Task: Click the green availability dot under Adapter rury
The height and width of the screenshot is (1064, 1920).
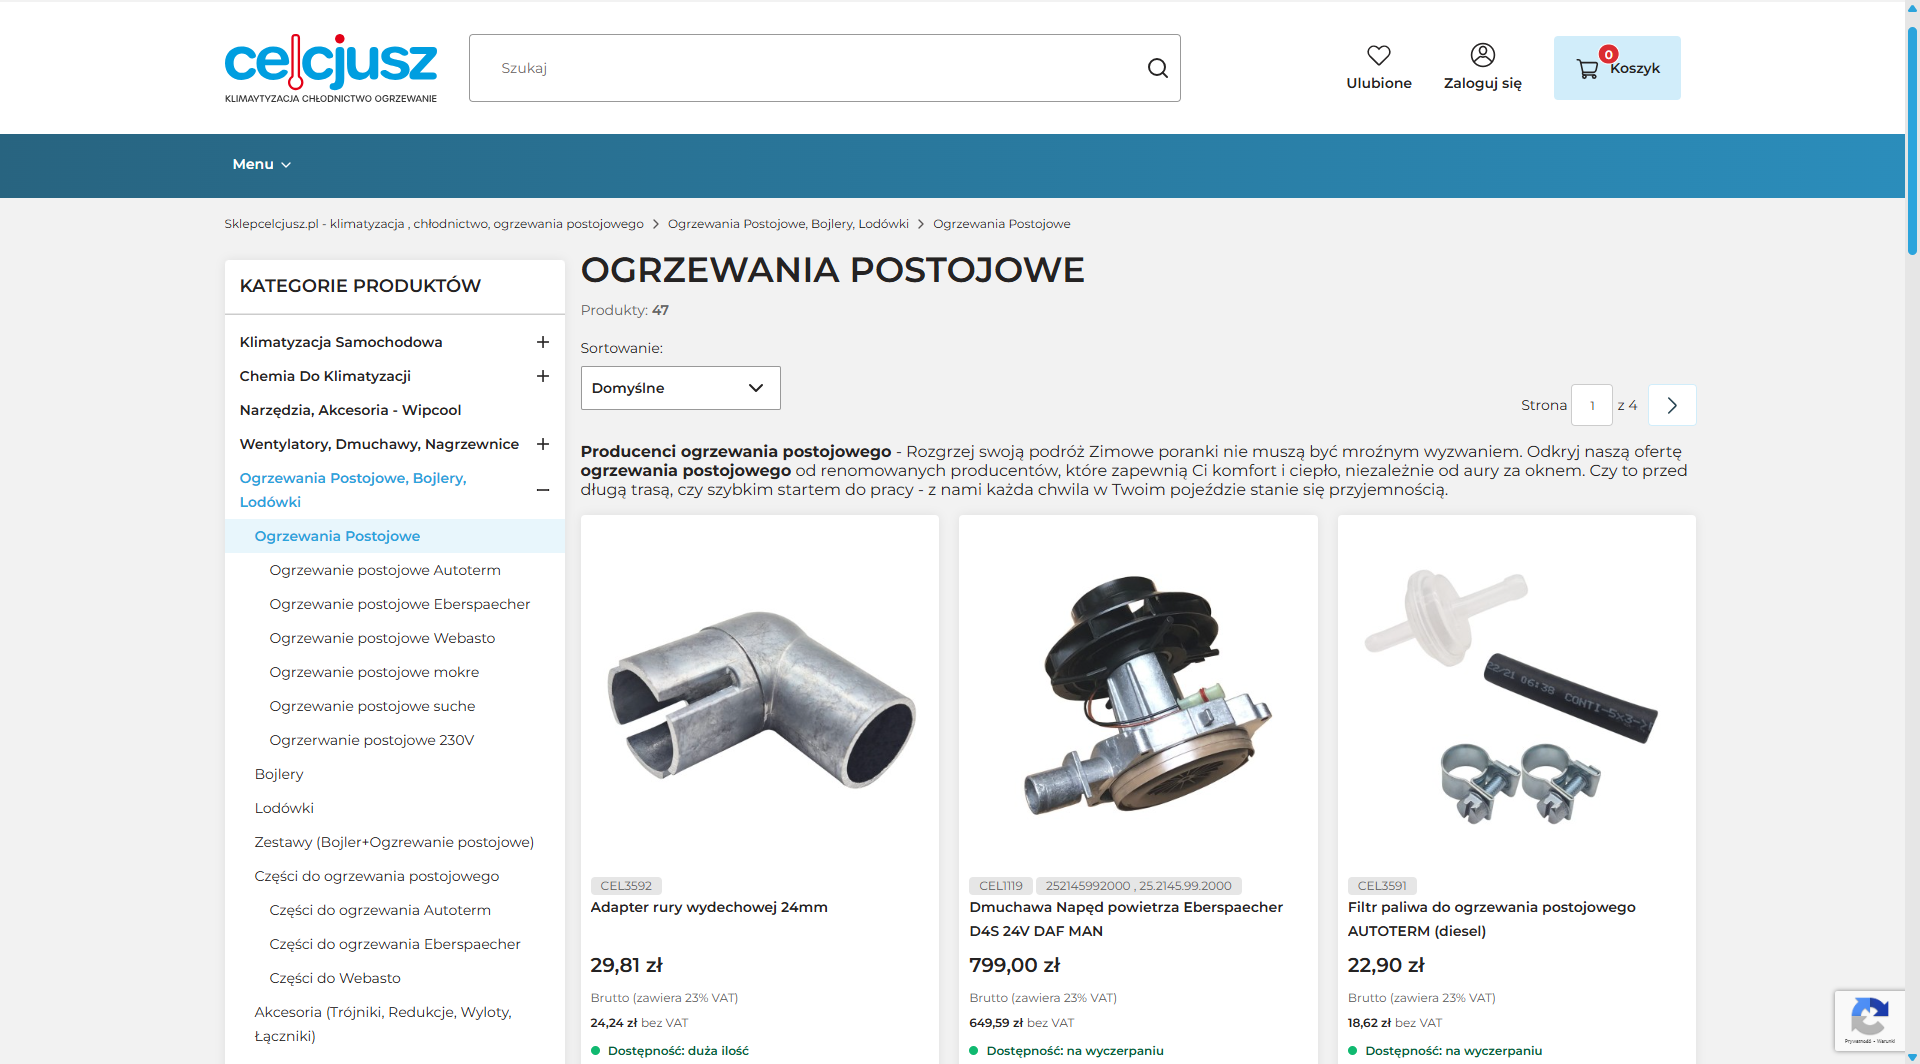Action: click(x=597, y=1050)
